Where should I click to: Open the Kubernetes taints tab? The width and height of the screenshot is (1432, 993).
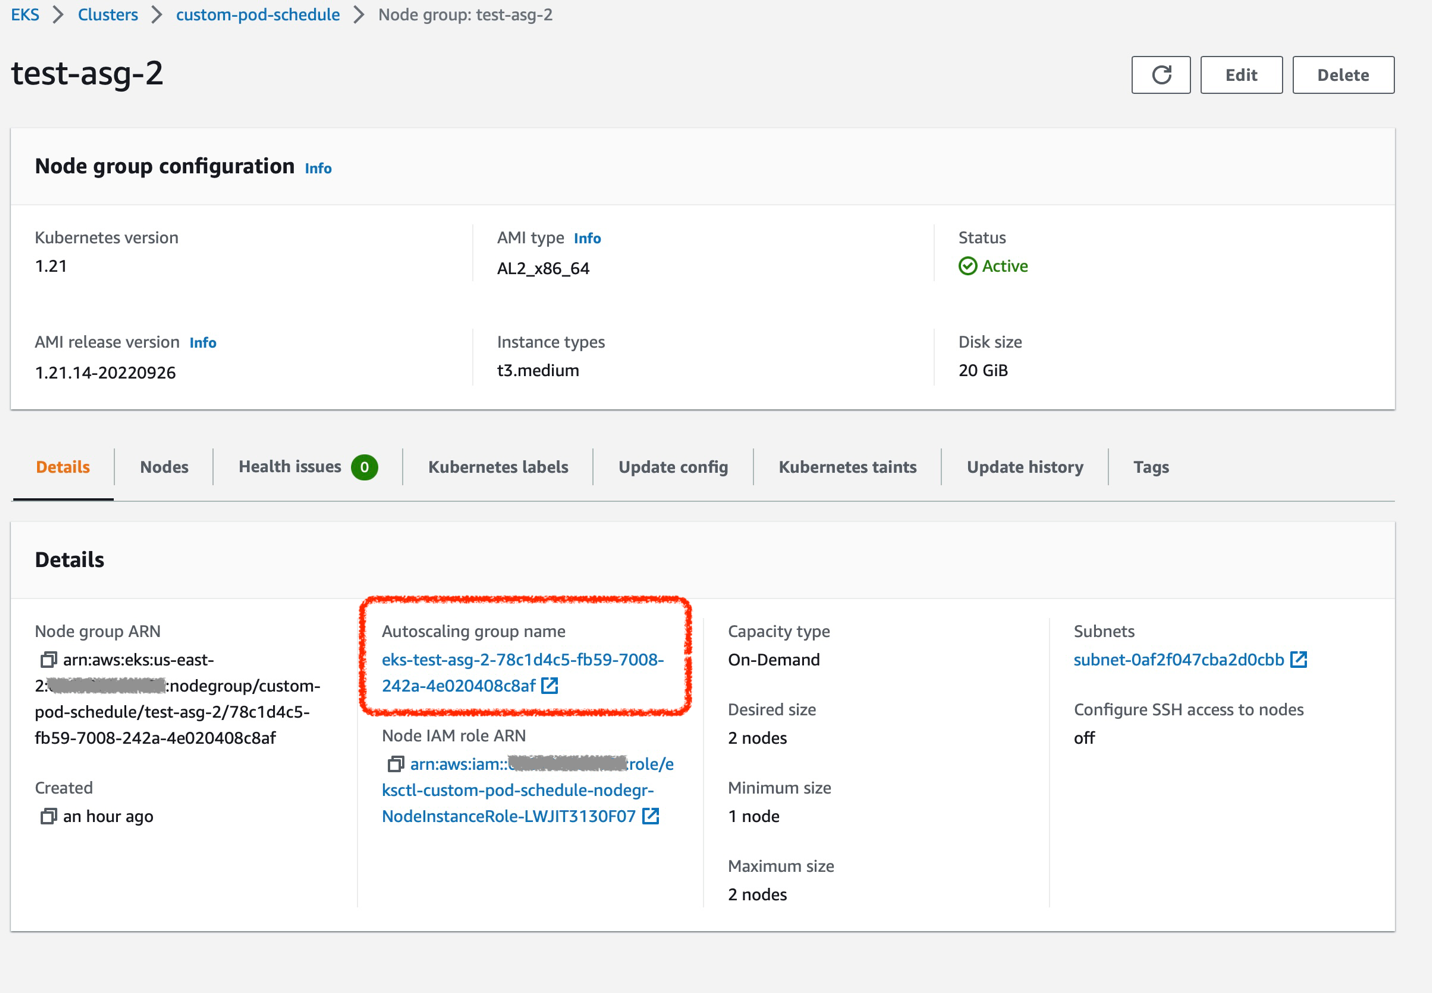(x=848, y=467)
